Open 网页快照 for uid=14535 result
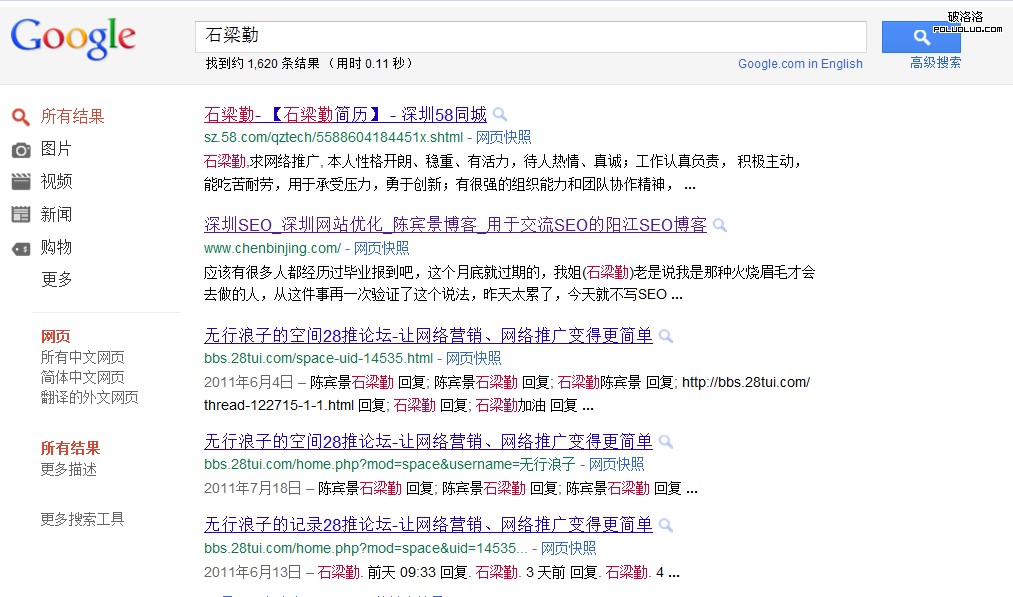Viewport: 1013px width, 597px height. 569,548
